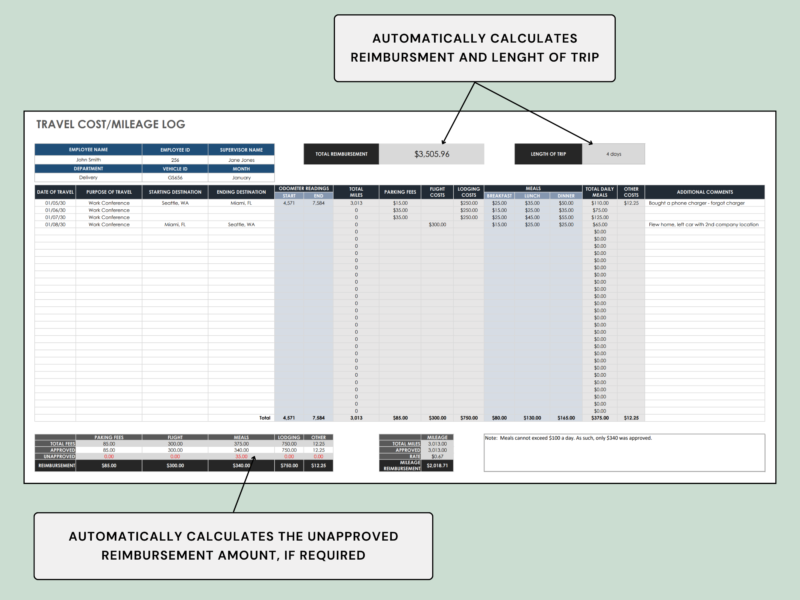The image size is (800, 600).
Task: Click the Total row label
Action: point(264,418)
